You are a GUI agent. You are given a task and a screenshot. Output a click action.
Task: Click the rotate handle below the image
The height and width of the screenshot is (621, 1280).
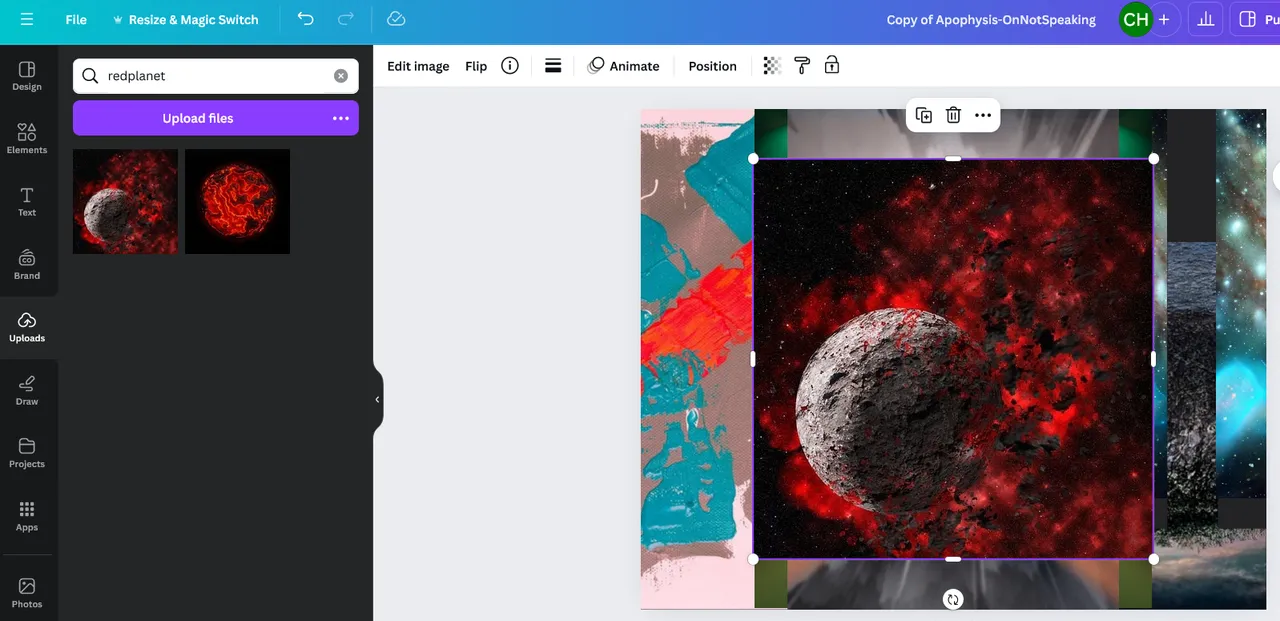pyautogui.click(x=953, y=599)
